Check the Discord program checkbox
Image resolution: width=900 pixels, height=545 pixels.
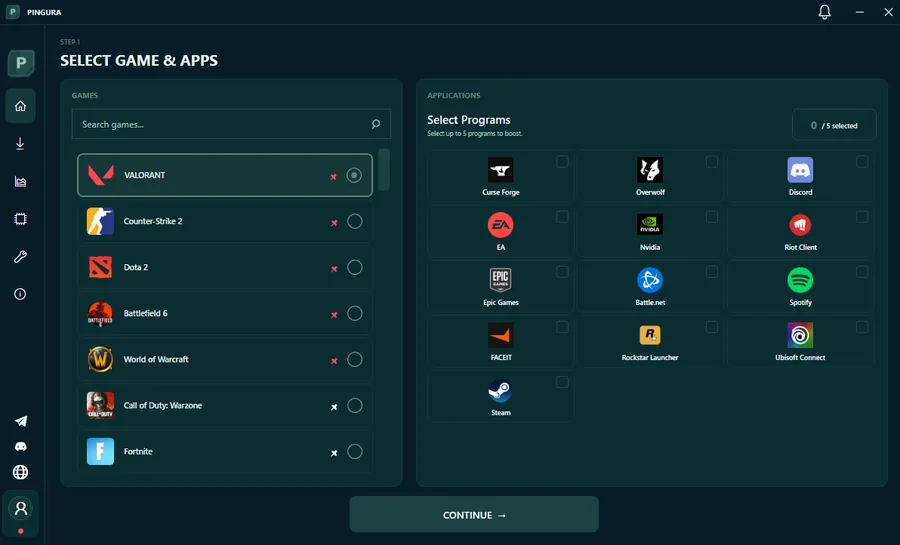[862, 162]
